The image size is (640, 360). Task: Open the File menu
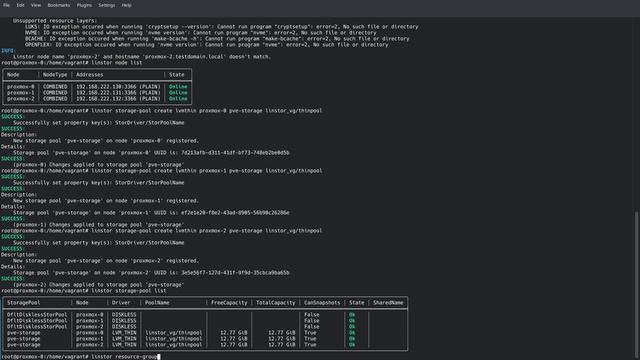coord(7,5)
